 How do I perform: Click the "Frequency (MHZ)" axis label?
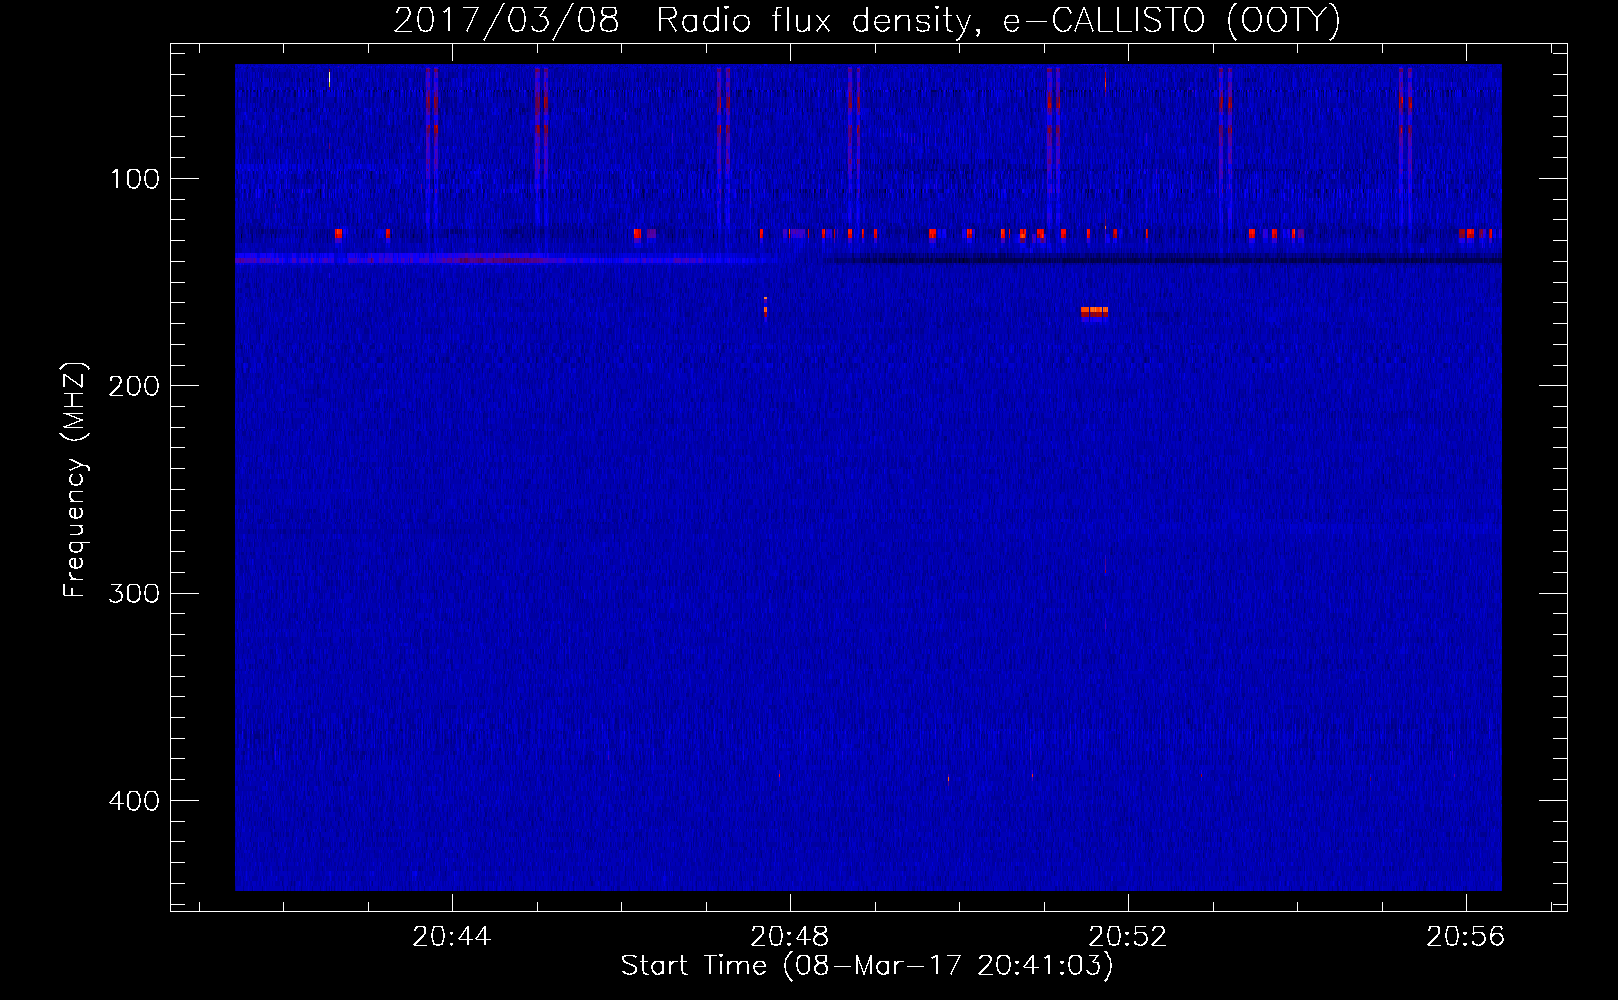pyautogui.click(x=74, y=480)
